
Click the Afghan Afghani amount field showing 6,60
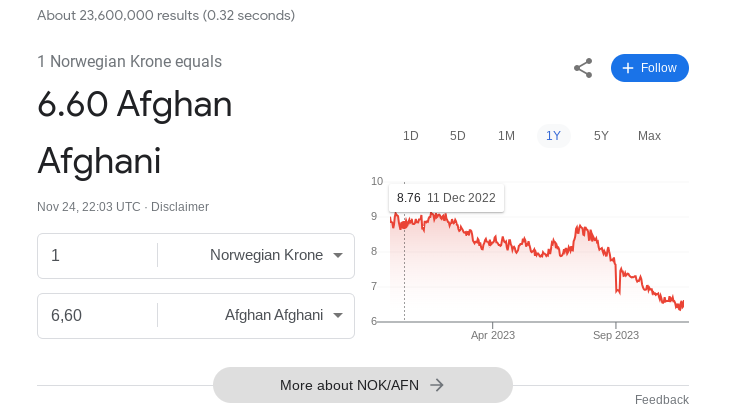[98, 315]
